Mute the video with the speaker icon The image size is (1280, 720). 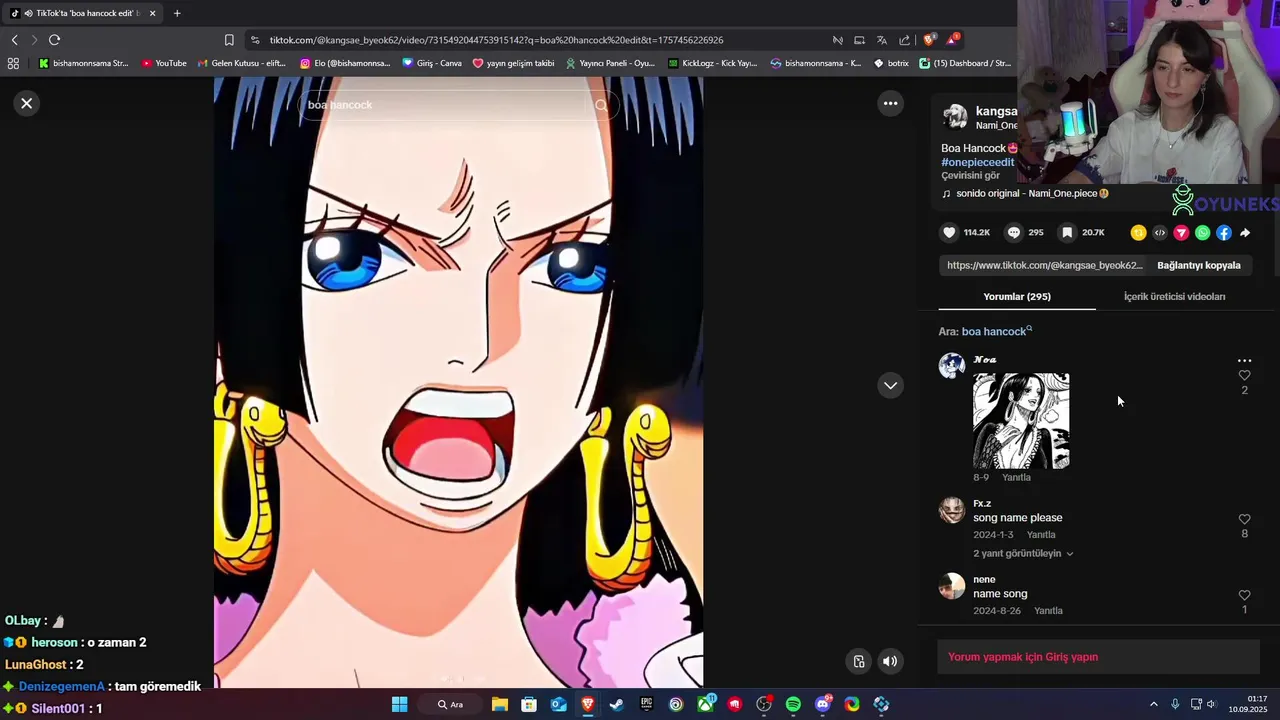pos(890,661)
